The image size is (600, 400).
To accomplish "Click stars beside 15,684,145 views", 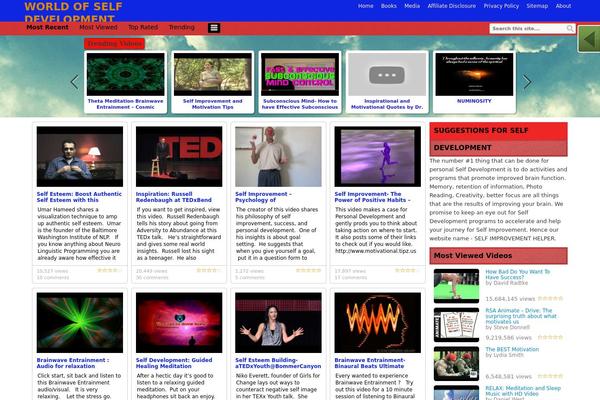I will tap(550, 299).
